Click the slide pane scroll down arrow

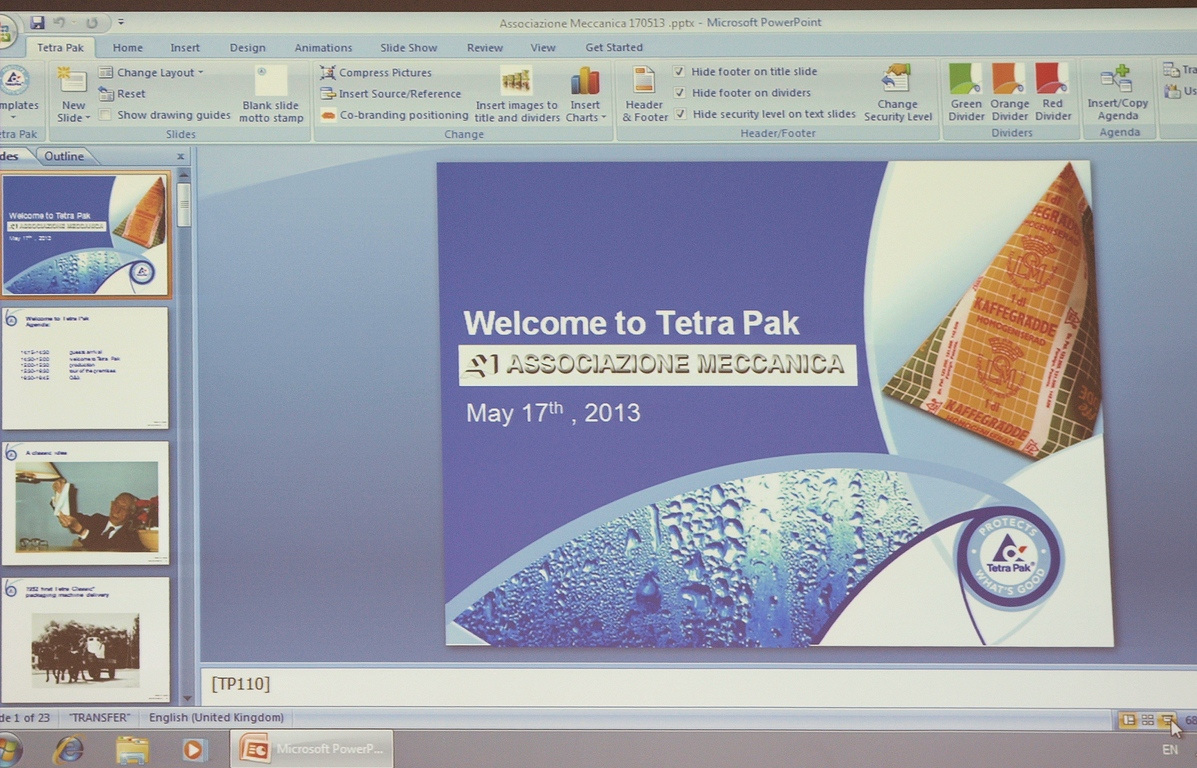(x=188, y=698)
